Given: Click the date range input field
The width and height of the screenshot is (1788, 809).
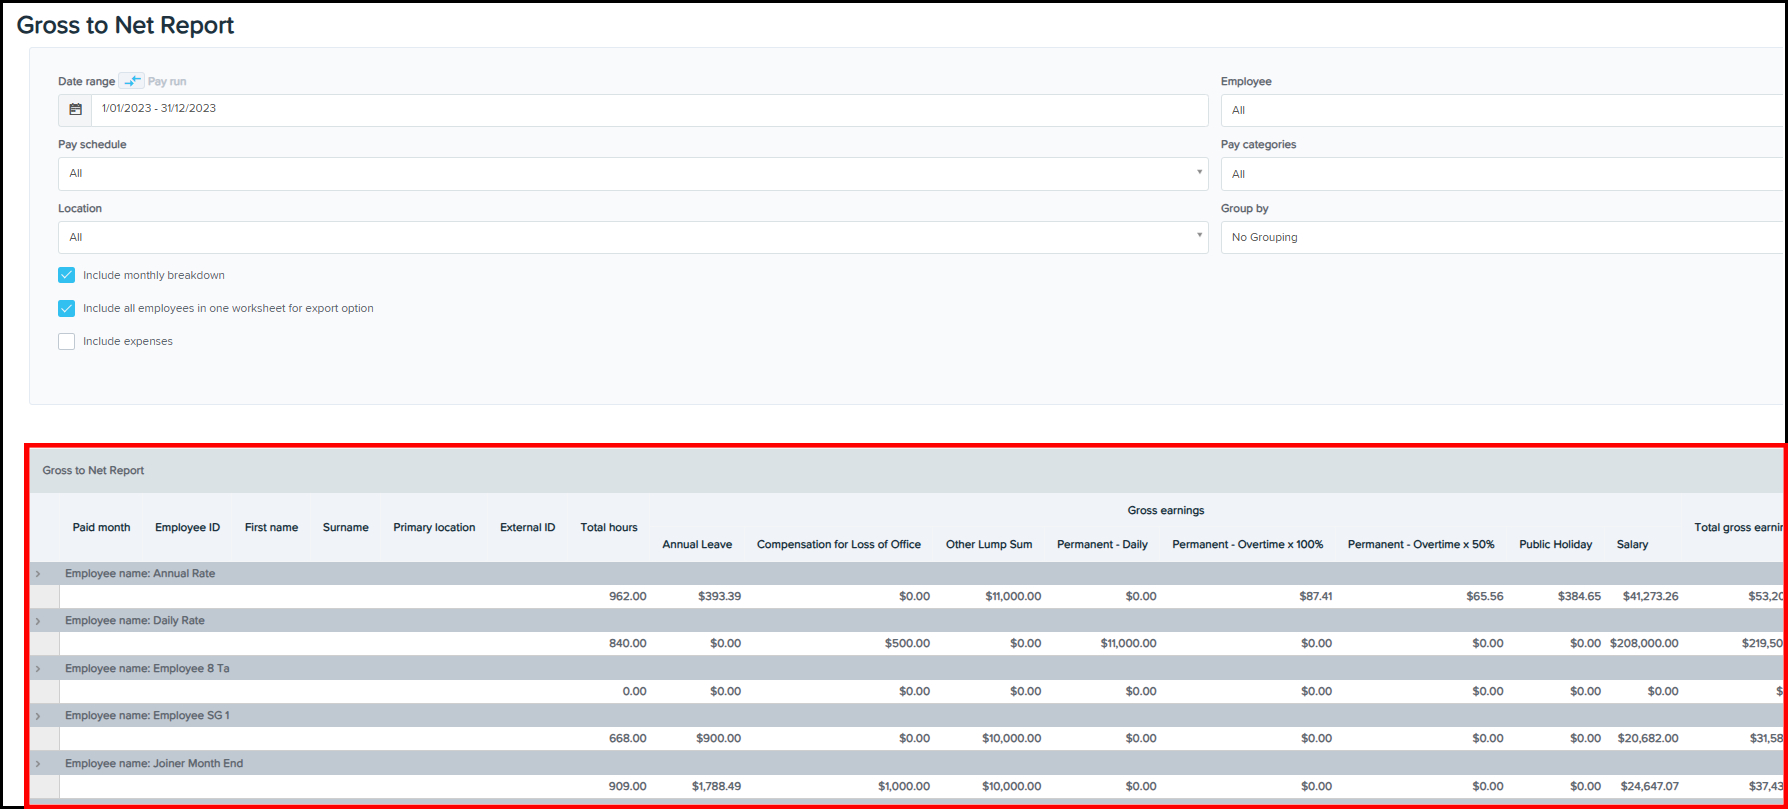Looking at the screenshot, I should tap(648, 110).
